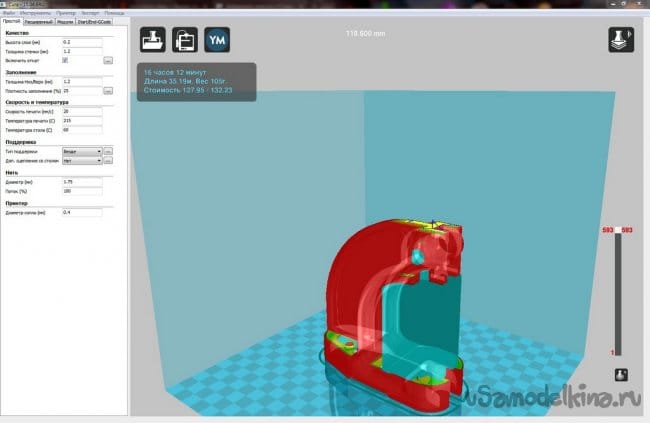Image resolution: width=650 pixels, height=423 pixels.
Task: Open support type ellipsis settings button
Action: pos(108,151)
